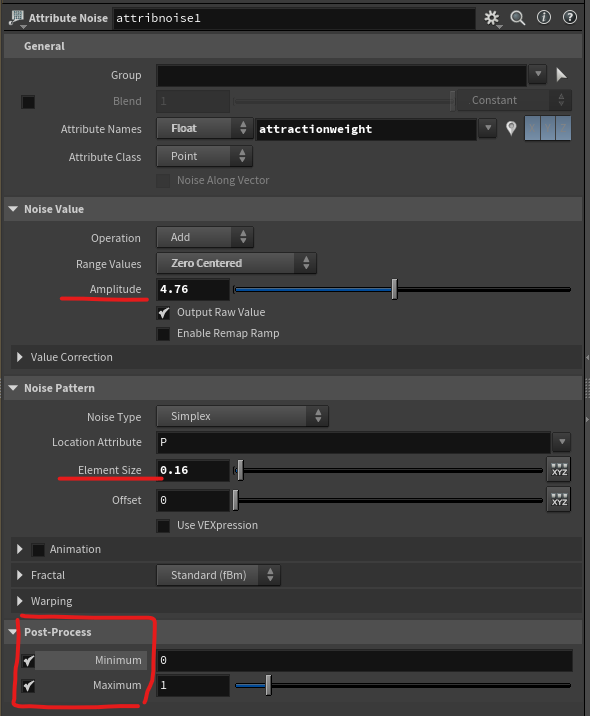This screenshot has width=590, height=716.
Task: Open the attribute name list dropdown arrow
Action: pos(488,128)
